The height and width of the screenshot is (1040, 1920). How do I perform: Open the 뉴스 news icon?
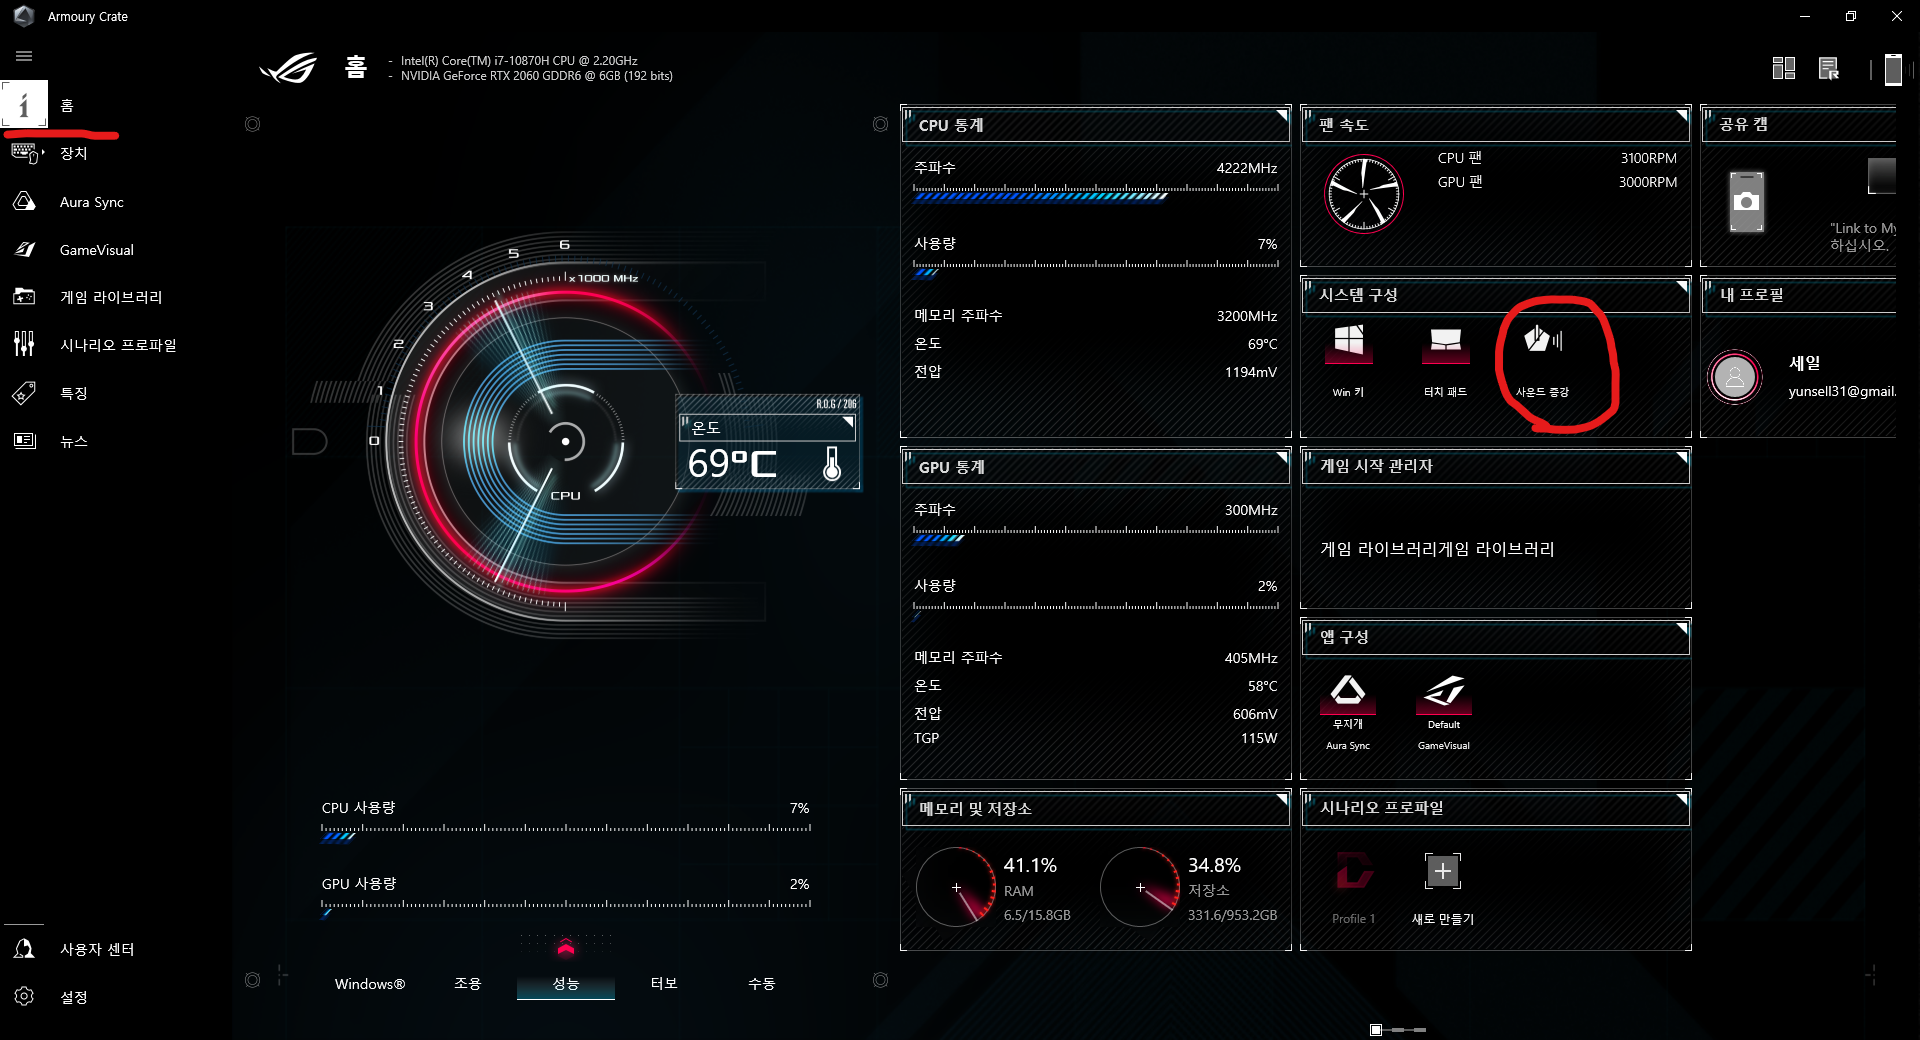click(x=25, y=441)
